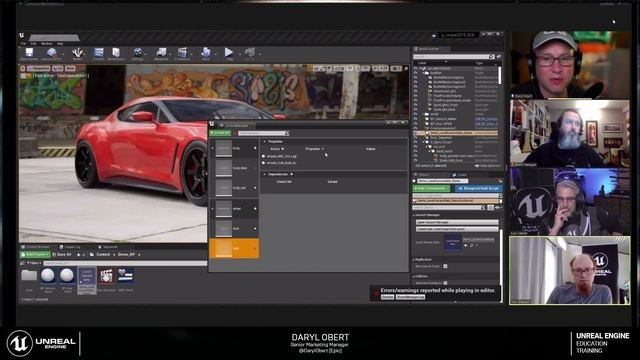
Task: Select the Level Variant Sets asset
Action: tap(87, 280)
